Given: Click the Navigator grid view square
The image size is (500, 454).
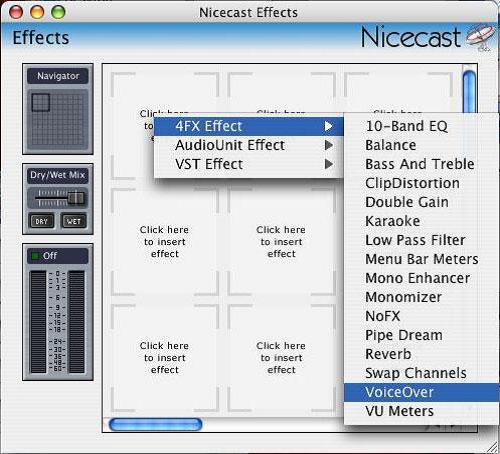Looking at the screenshot, I should click(x=41, y=102).
